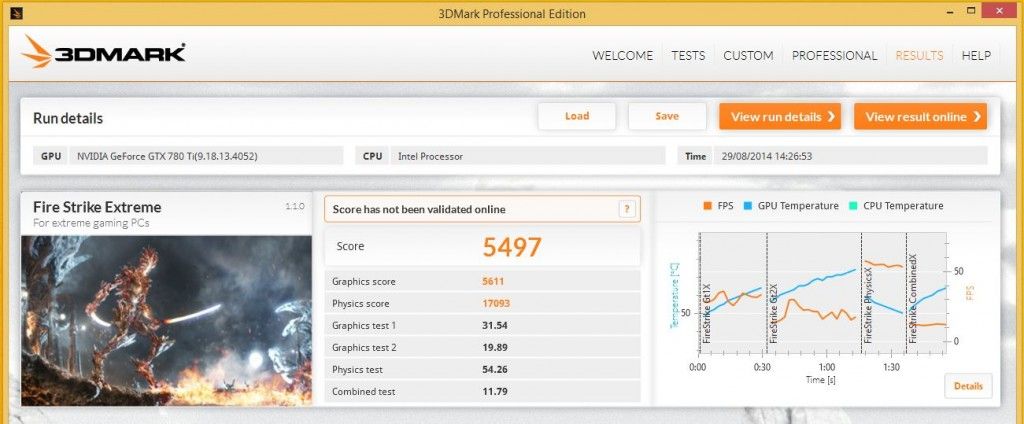Click the 3DMark logo in header

103,52
